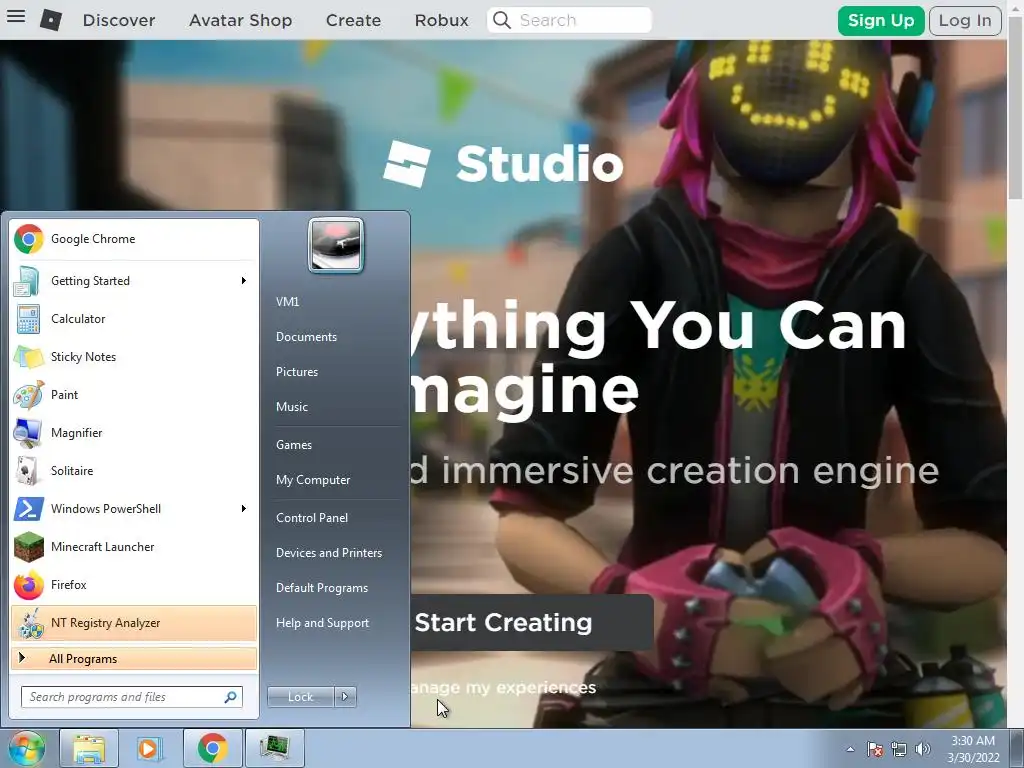Open the green-screen monitor taskbar icon
This screenshot has height=768, width=1024.
click(x=274, y=748)
